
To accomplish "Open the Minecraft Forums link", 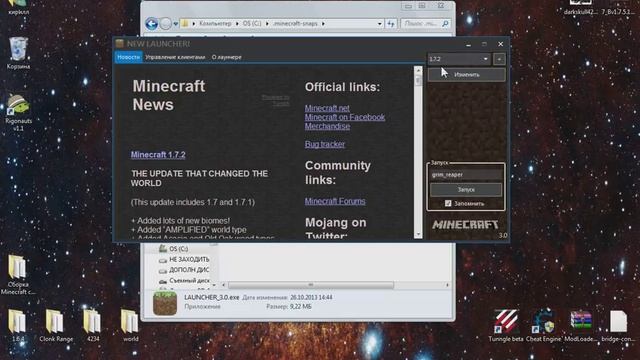I will tap(335, 201).
